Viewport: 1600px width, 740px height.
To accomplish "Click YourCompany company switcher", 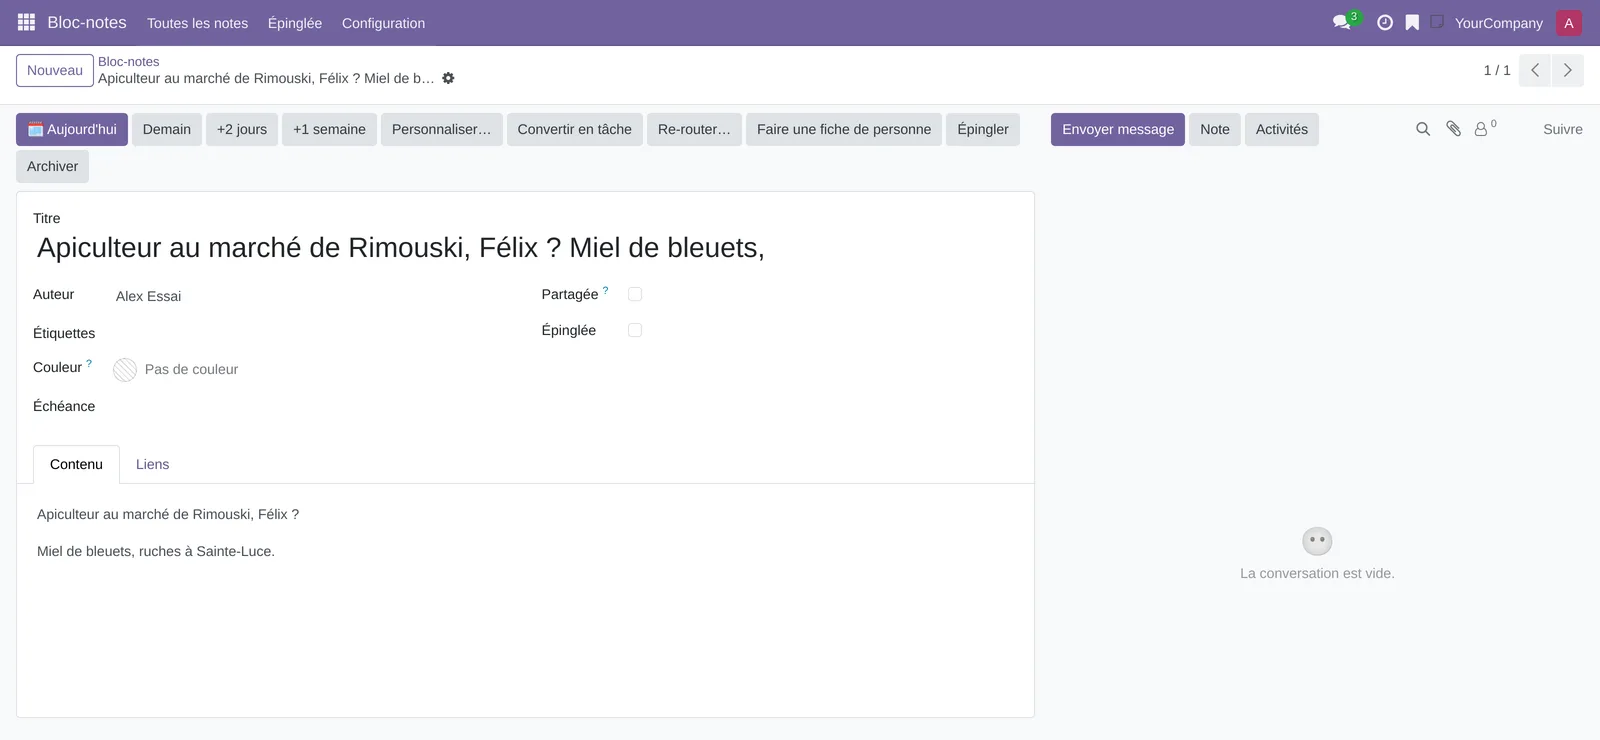I will pyautogui.click(x=1498, y=23).
